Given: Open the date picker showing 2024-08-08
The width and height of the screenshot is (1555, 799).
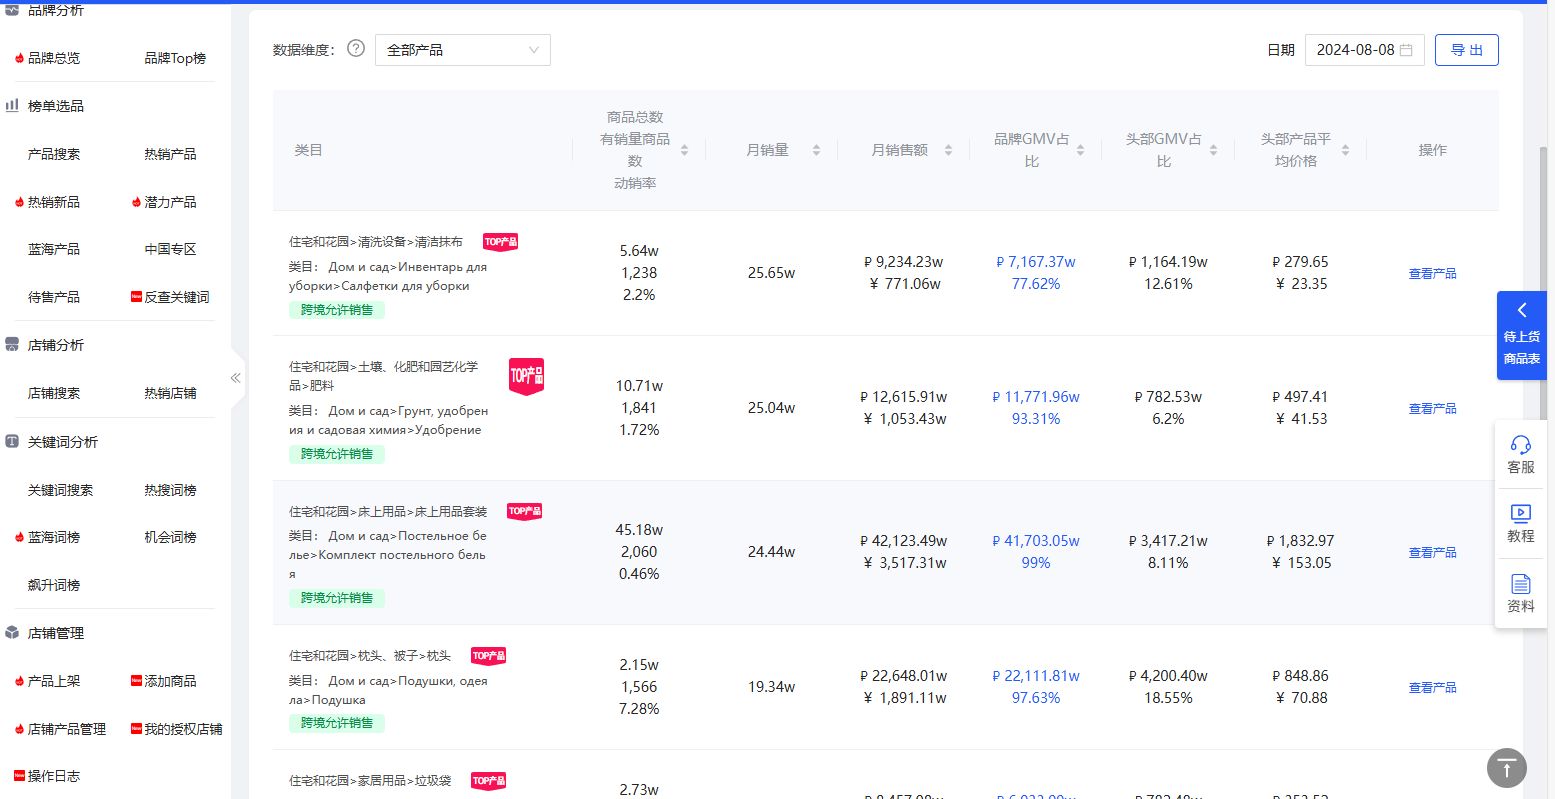Looking at the screenshot, I should 1364,50.
